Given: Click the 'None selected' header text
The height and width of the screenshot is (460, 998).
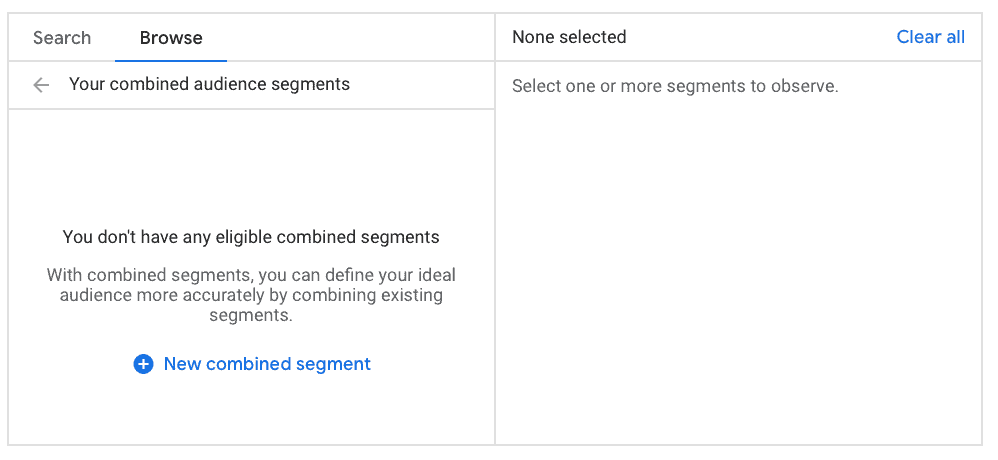Looking at the screenshot, I should (x=569, y=37).
